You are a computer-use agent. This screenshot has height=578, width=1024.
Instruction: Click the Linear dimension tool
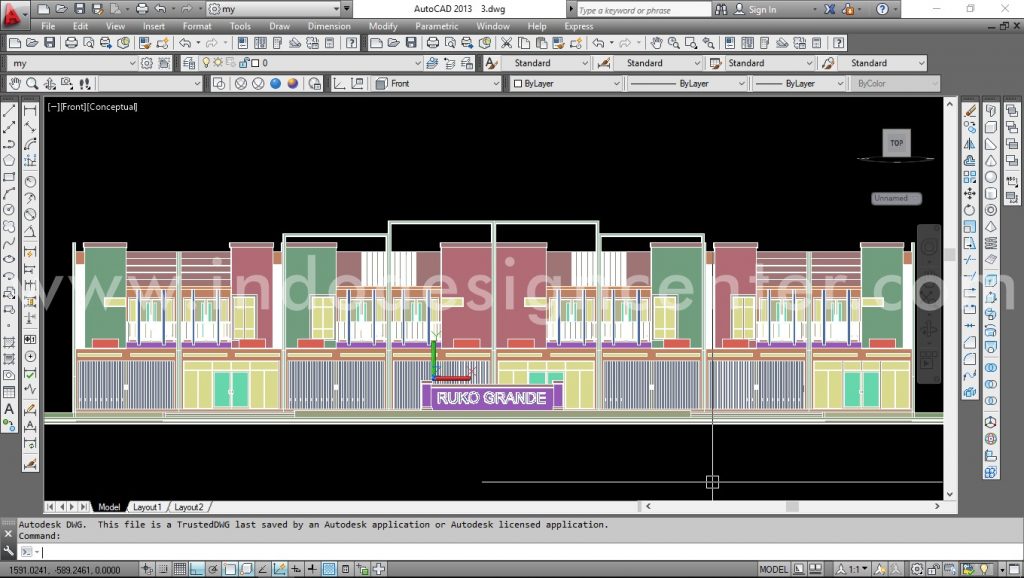30,111
